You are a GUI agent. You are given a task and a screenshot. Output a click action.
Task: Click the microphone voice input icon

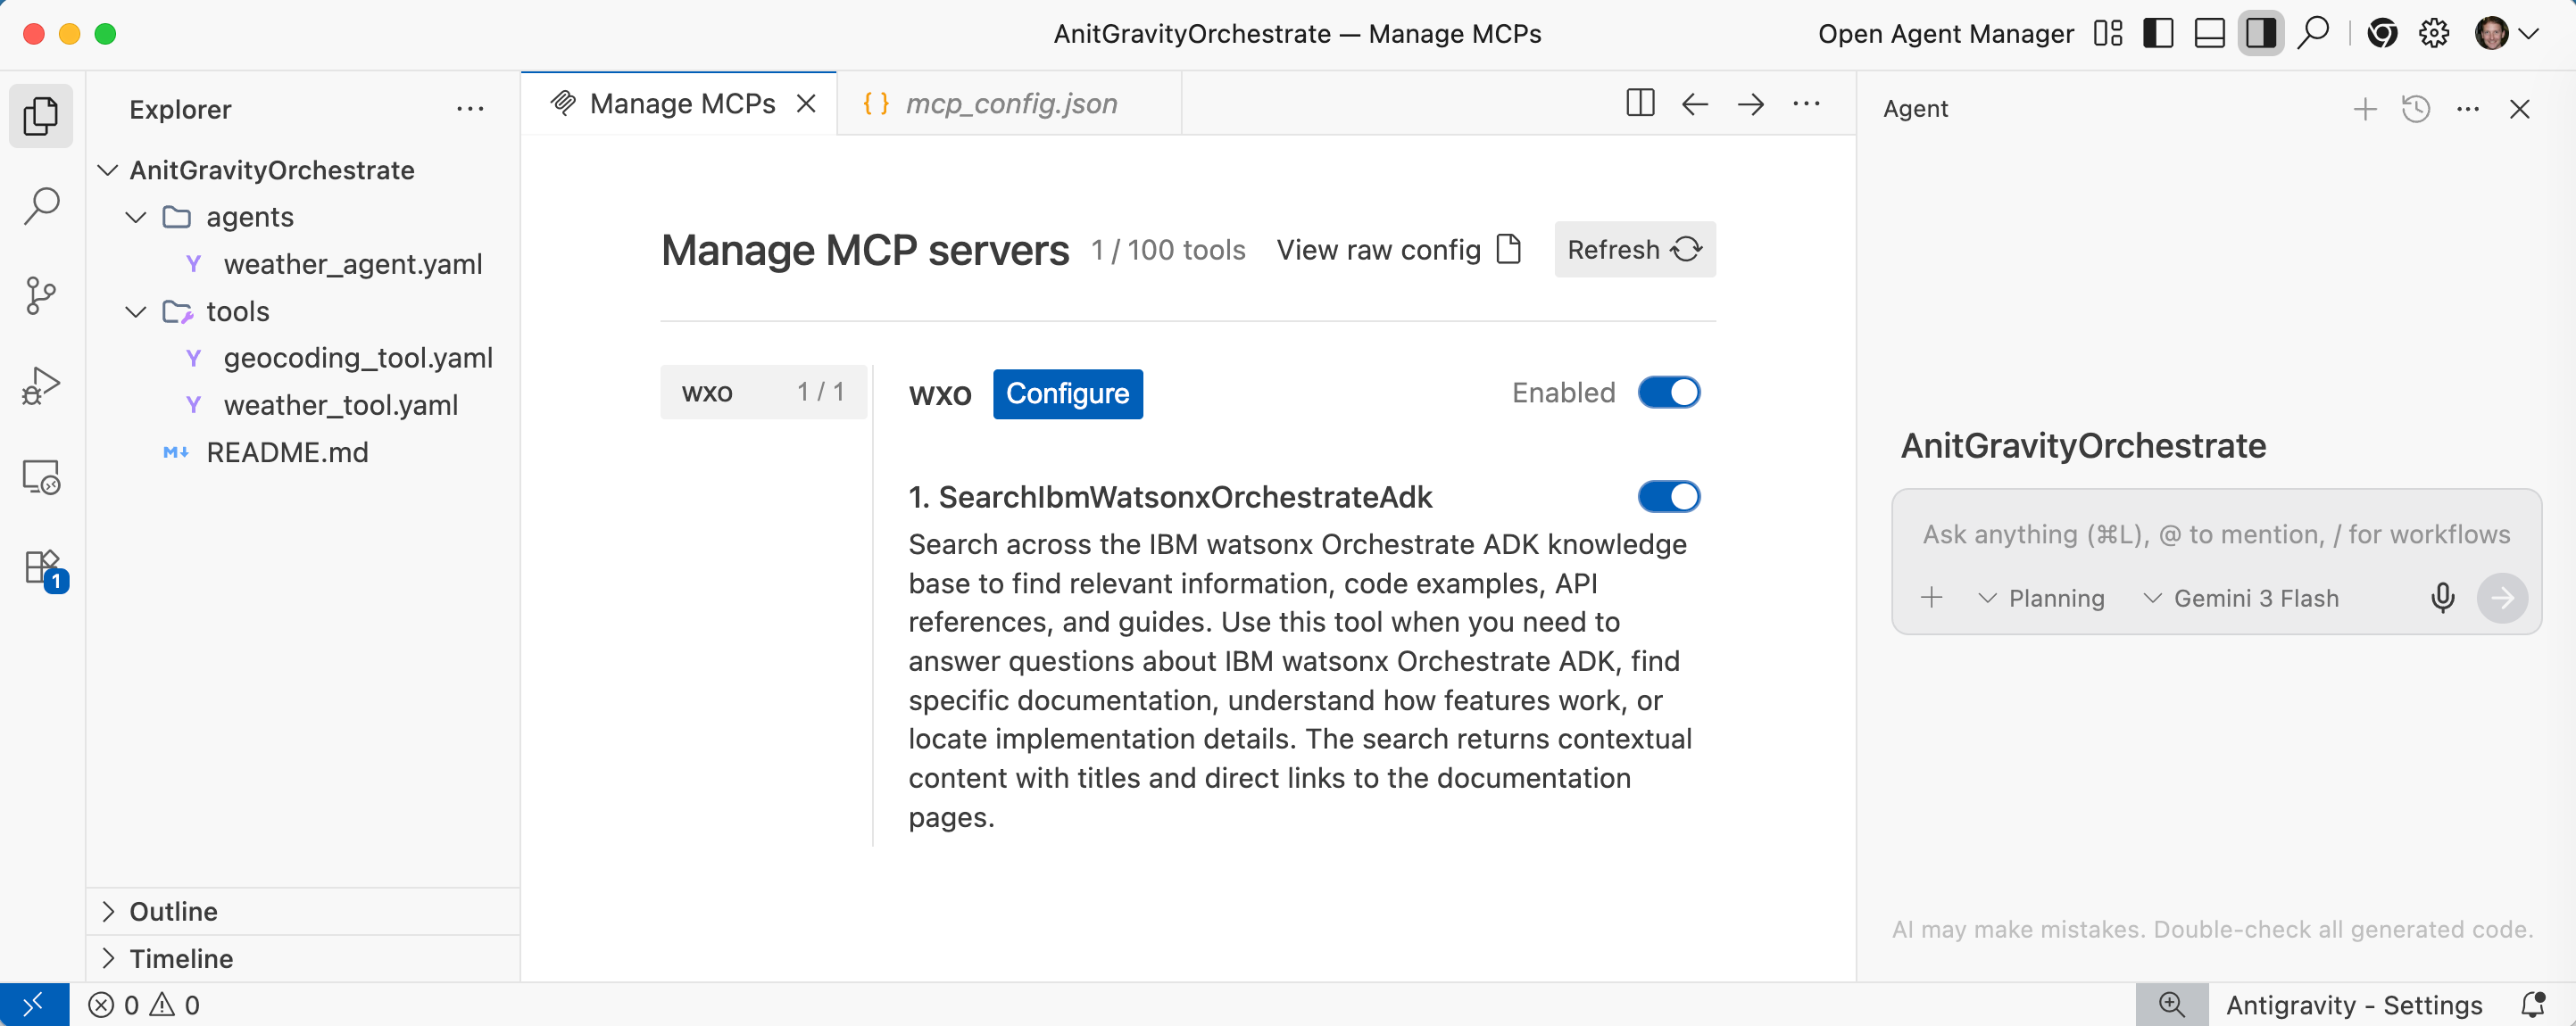2442,598
